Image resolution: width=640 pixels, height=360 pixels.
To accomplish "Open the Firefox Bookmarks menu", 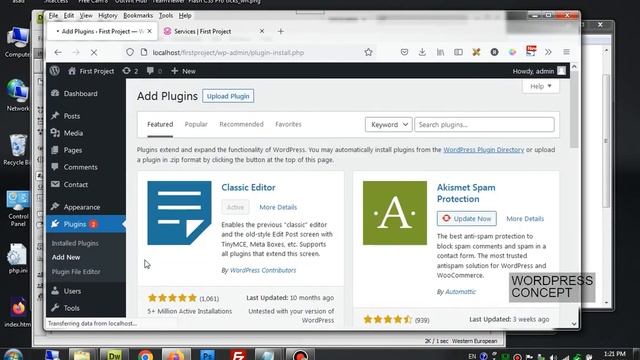I will (138, 16).
